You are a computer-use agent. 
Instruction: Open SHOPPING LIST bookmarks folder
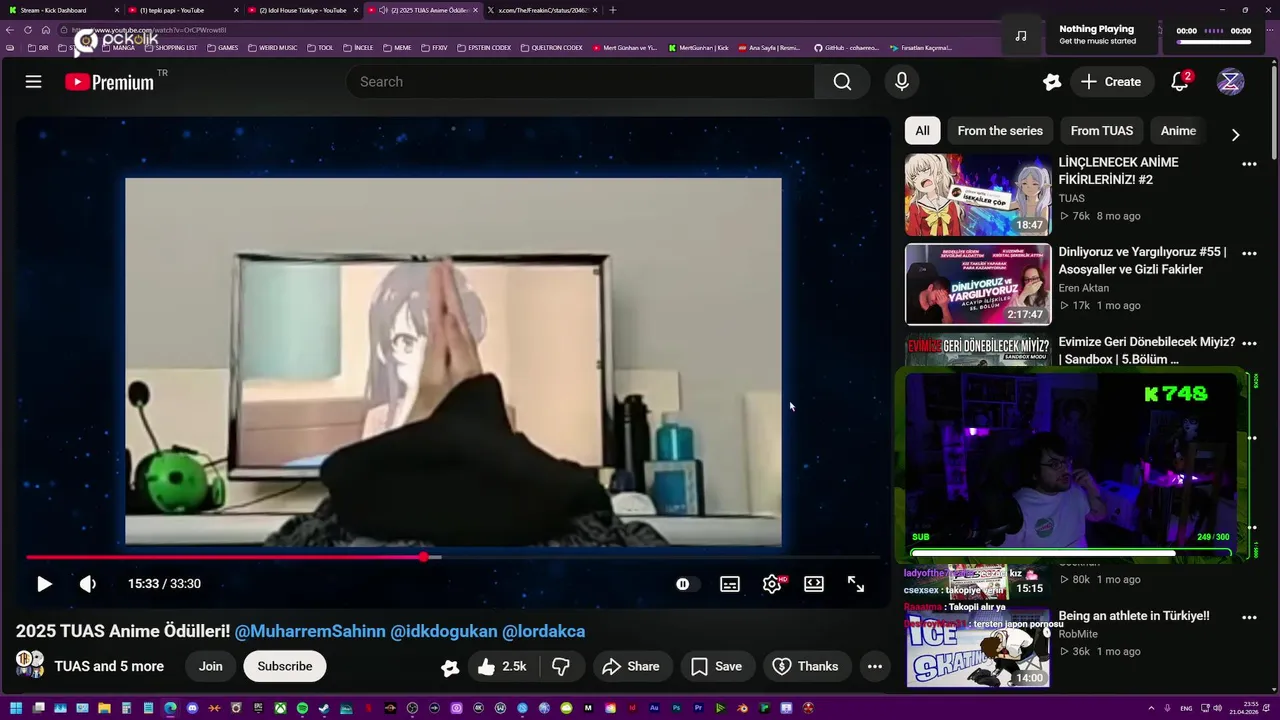pos(170,48)
